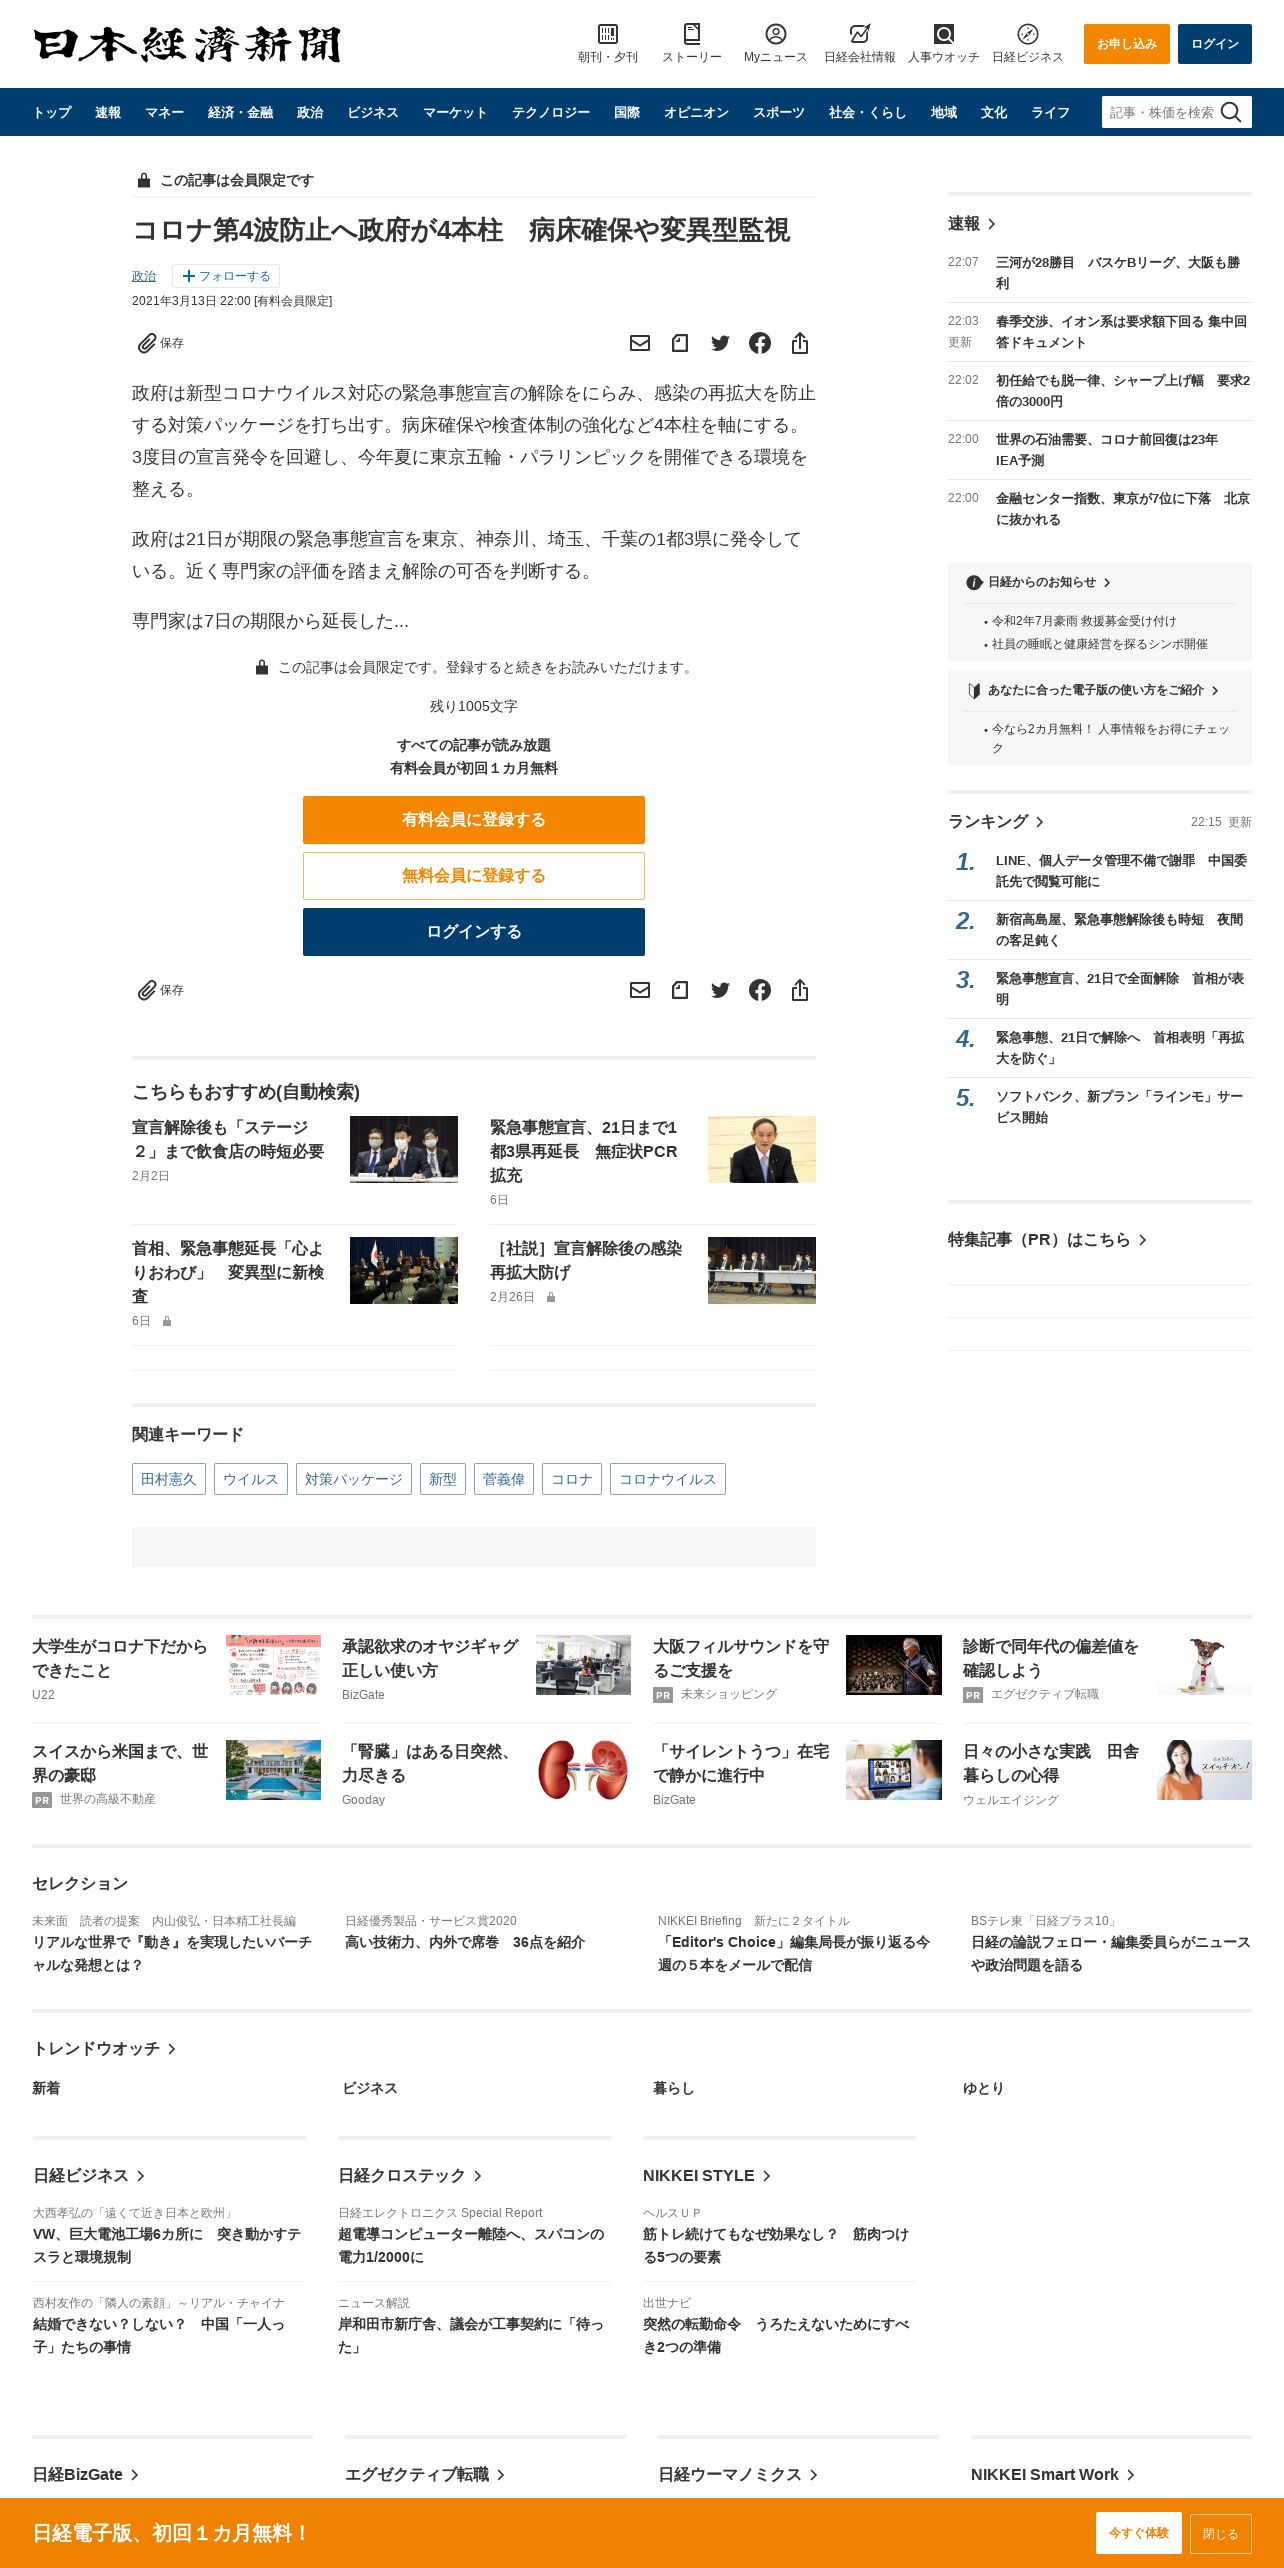Close the banner with 閉じる

1221,2533
